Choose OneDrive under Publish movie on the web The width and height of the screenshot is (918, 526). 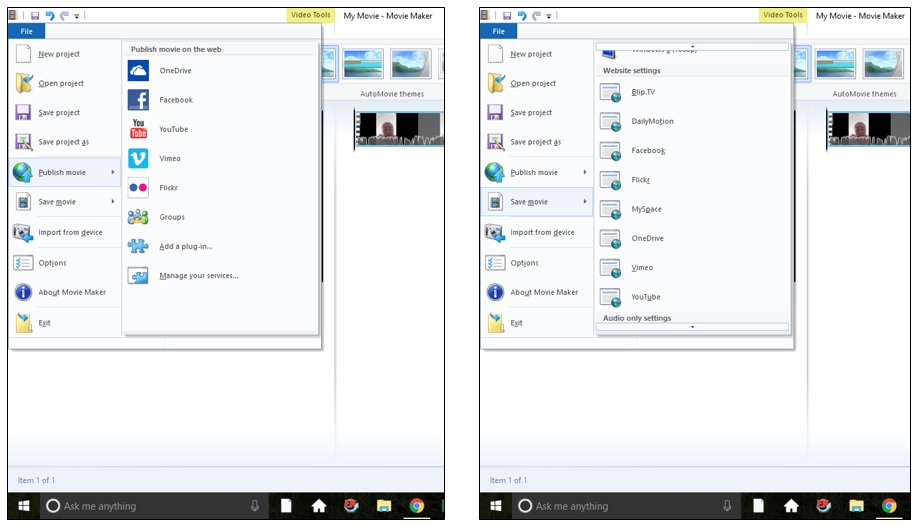tap(221, 71)
